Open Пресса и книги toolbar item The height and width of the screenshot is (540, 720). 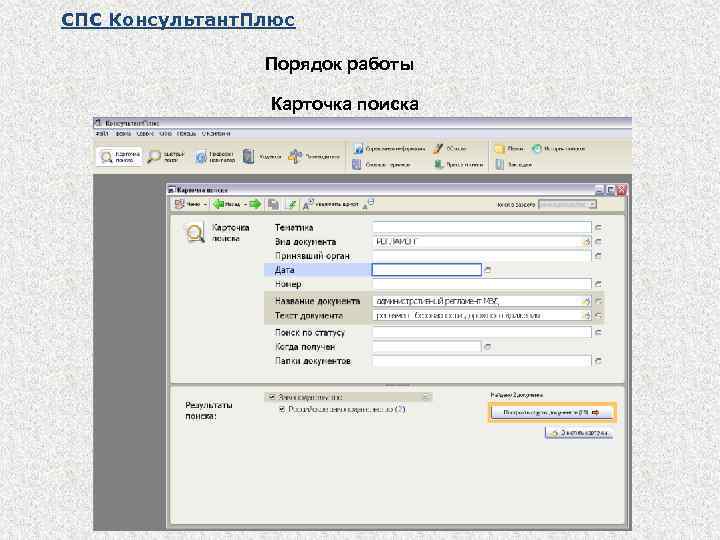point(459,164)
